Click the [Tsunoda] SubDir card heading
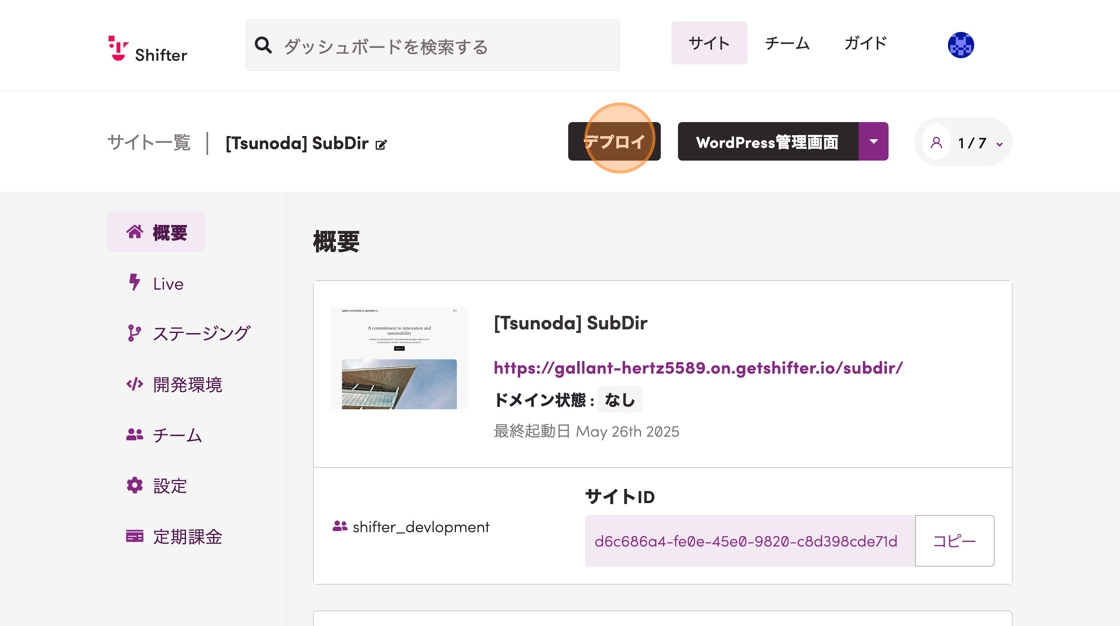This screenshot has width=1120, height=626. (571, 323)
